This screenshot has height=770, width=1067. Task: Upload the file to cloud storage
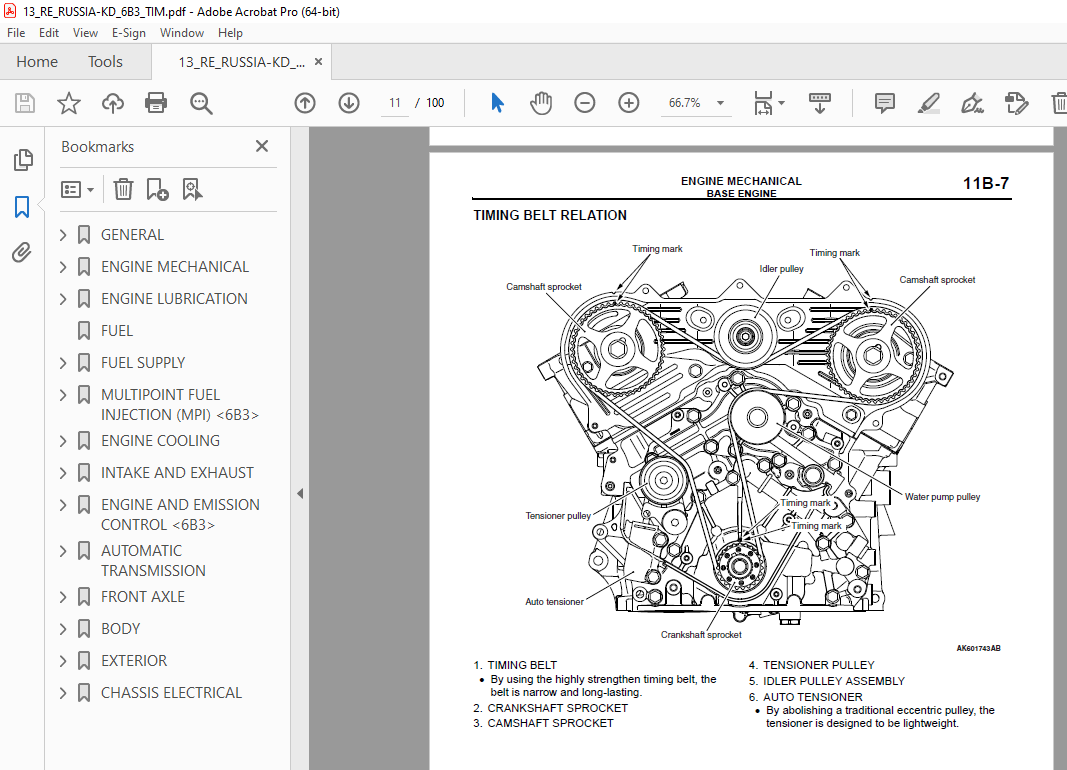pos(112,103)
